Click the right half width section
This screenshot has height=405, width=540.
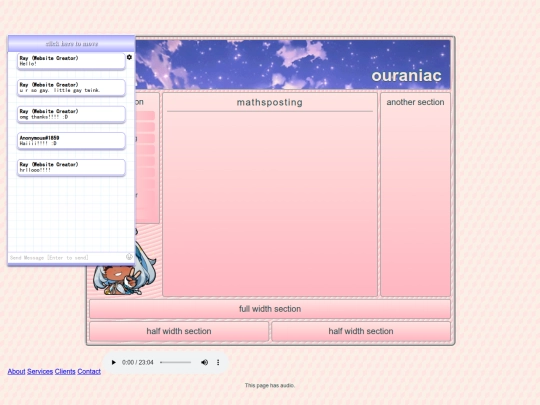(361, 331)
